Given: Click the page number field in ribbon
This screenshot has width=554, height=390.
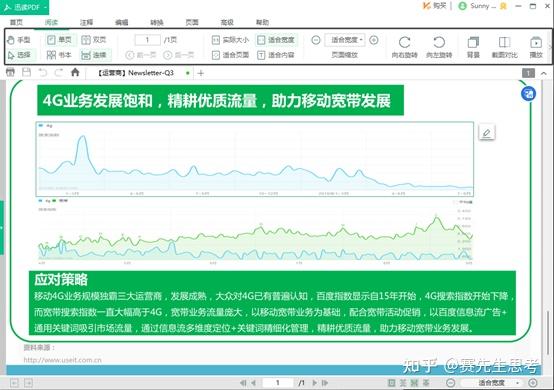Looking at the screenshot, I should tap(147, 40).
